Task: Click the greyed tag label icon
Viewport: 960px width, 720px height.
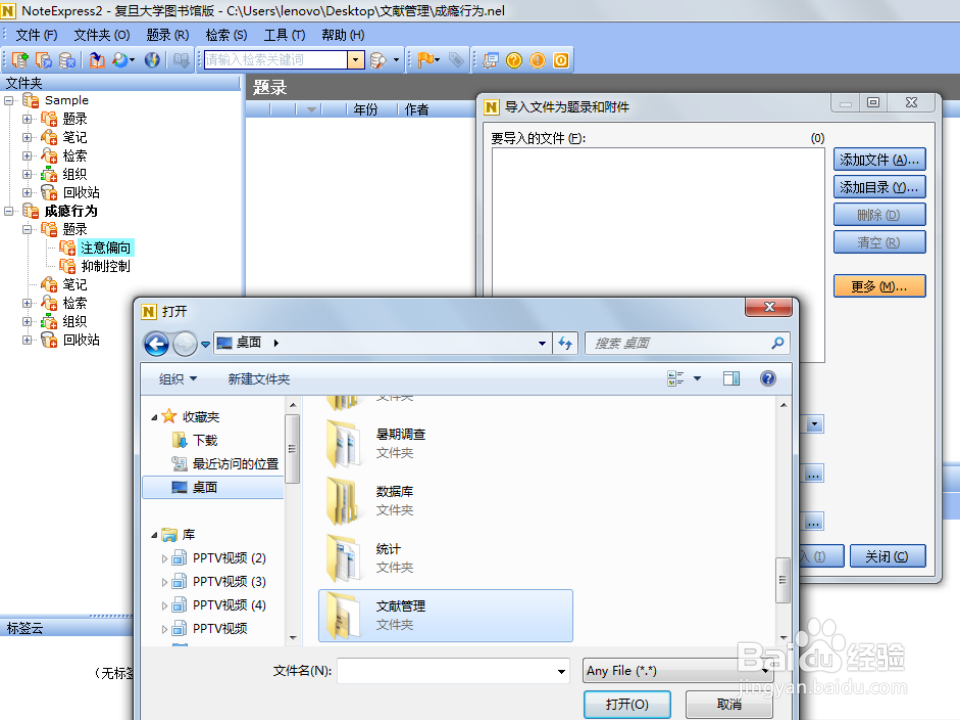Action: [x=456, y=60]
